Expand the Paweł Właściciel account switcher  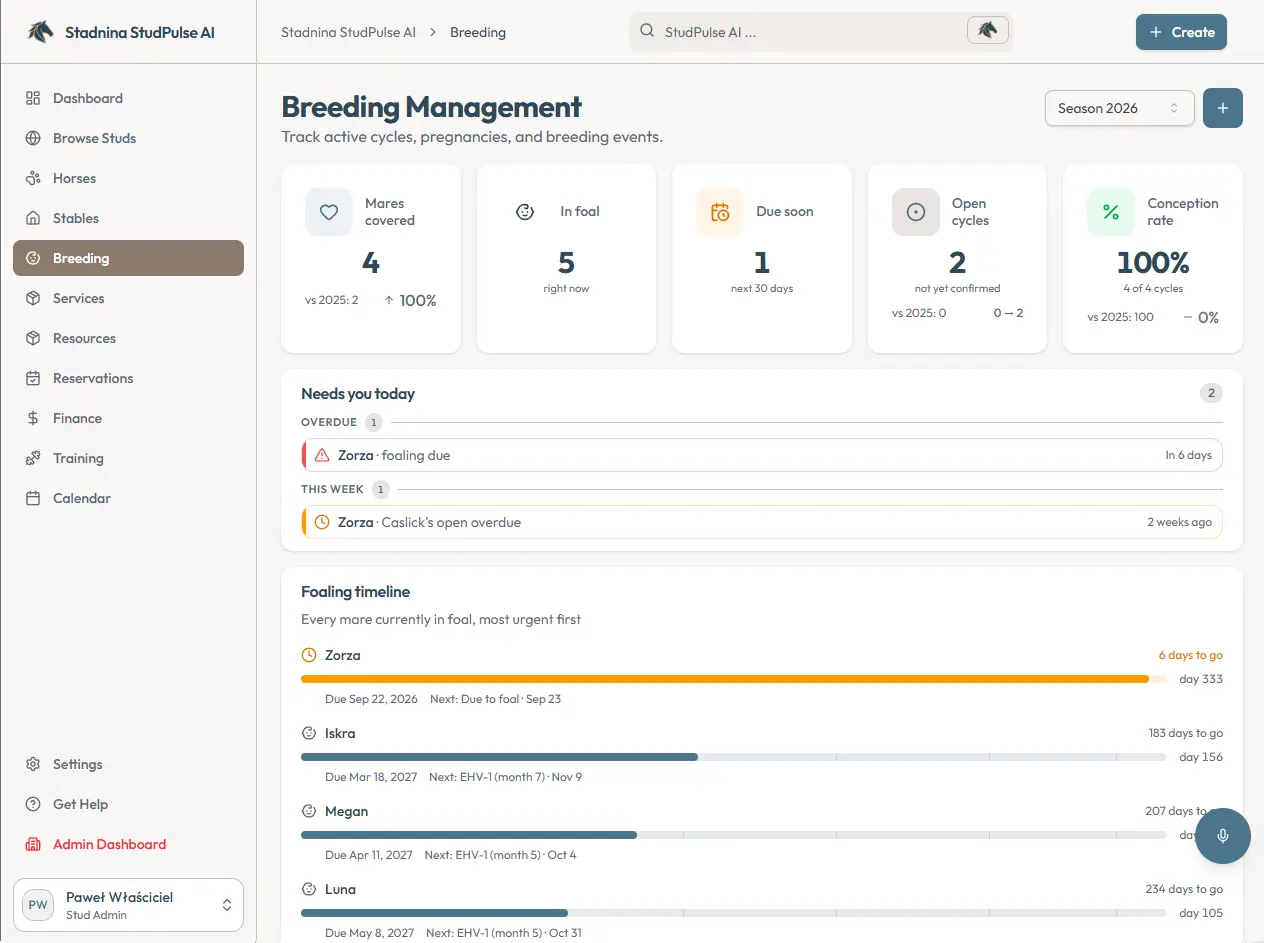click(x=128, y=905)
